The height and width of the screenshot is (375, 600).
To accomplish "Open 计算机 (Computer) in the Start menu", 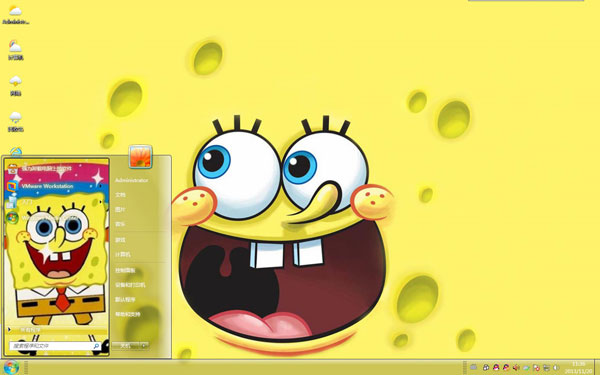I will pyautogui.click(x=123, y=254).
